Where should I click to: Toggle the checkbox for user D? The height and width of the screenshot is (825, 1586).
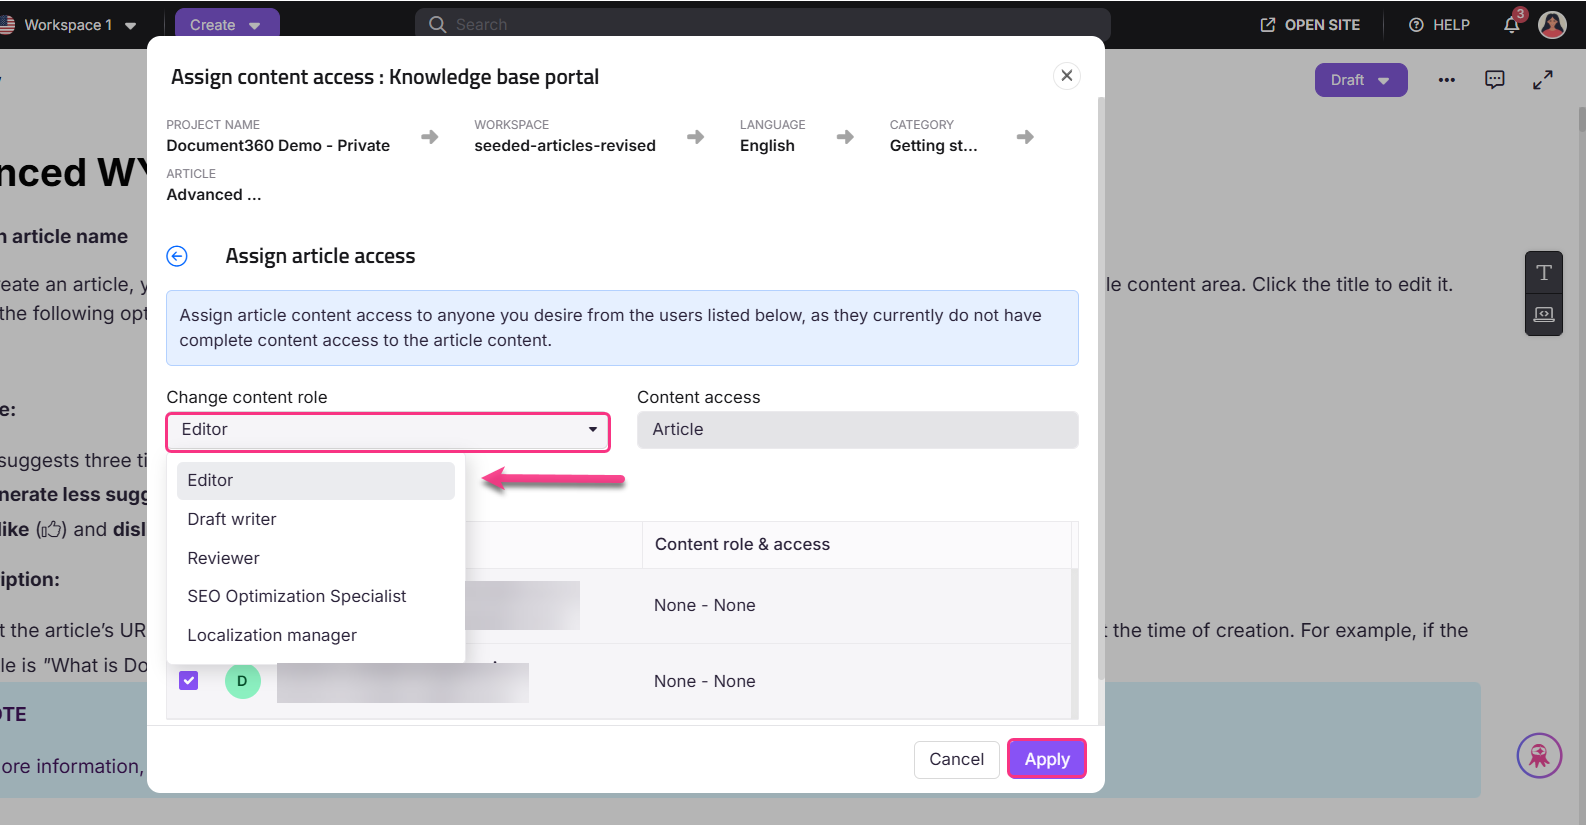pyautogui.click(x=188, y=681)
